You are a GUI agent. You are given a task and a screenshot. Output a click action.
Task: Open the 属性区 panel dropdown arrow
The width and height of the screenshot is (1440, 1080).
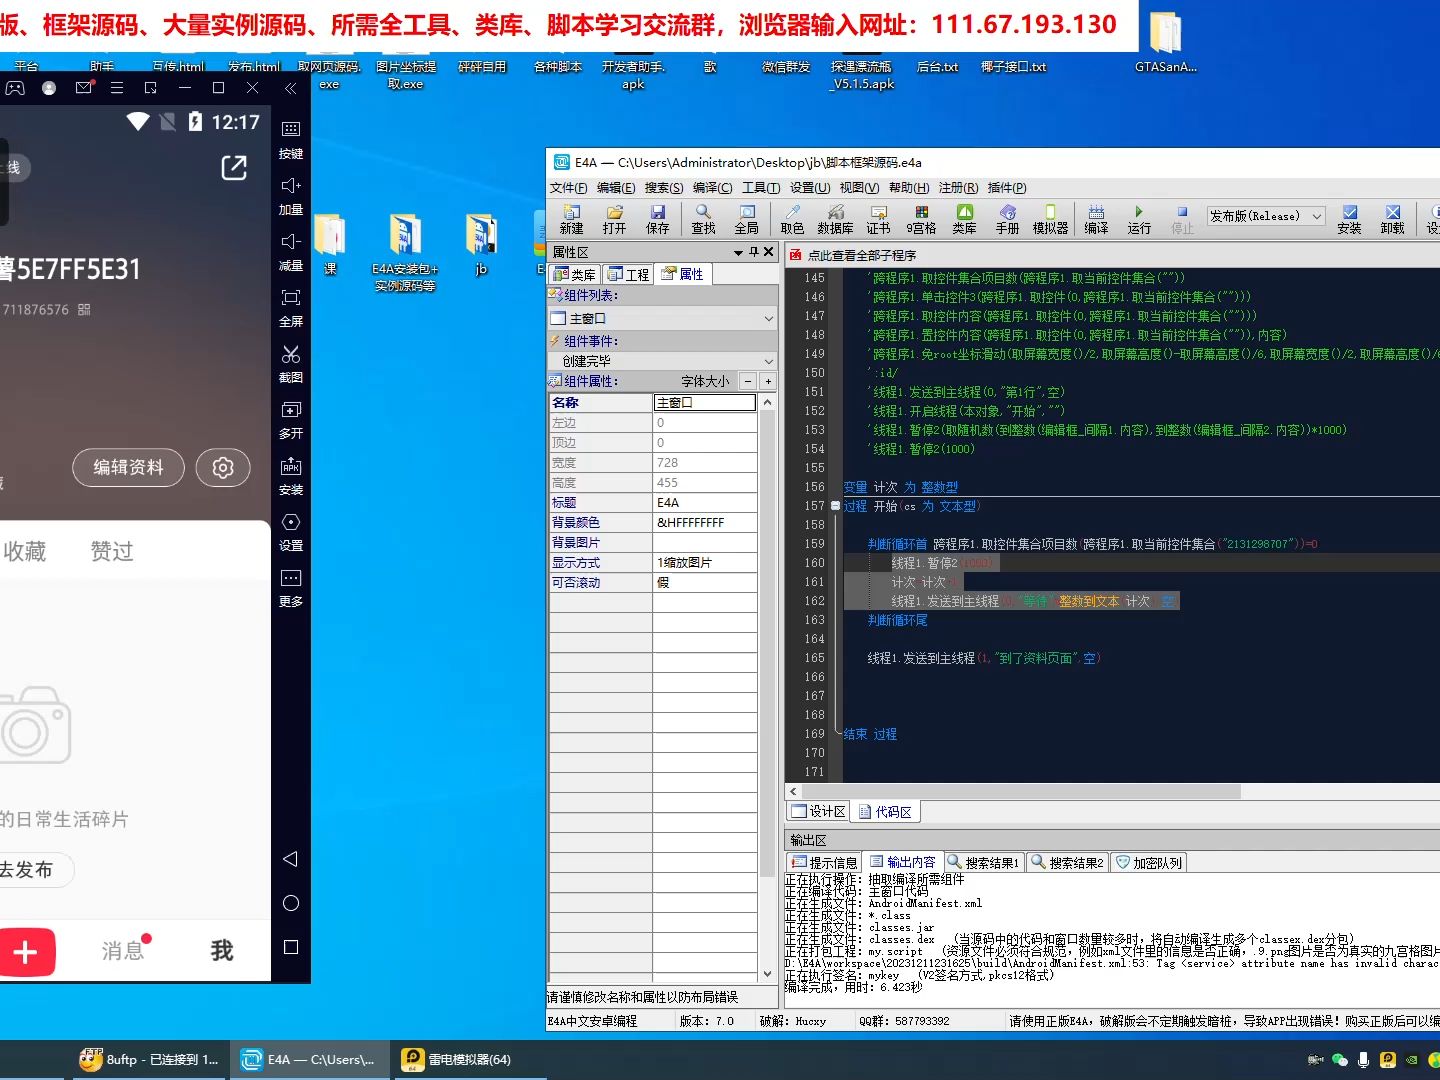738,252
